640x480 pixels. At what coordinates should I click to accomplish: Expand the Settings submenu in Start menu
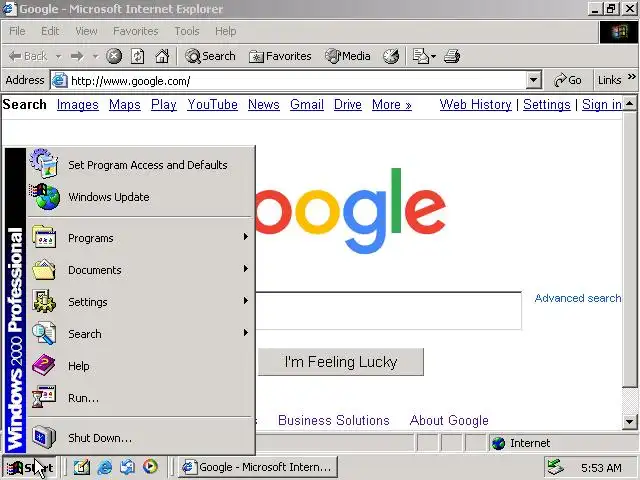point(139,302)
